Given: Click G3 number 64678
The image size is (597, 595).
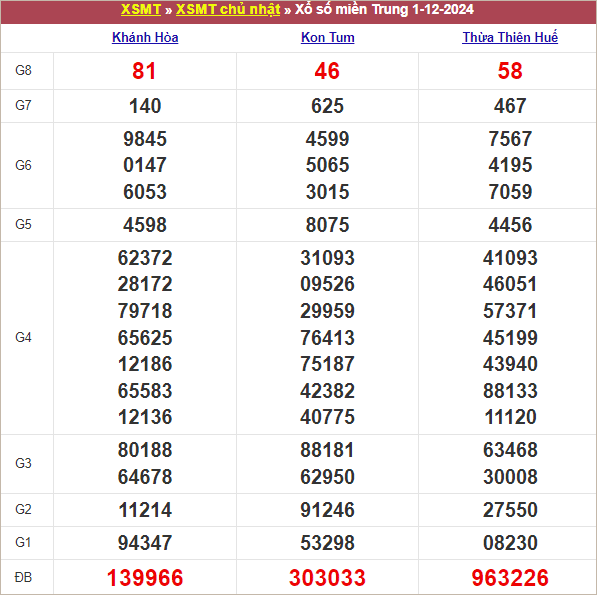Looking at the screenshot, I should tap(145, 477).
